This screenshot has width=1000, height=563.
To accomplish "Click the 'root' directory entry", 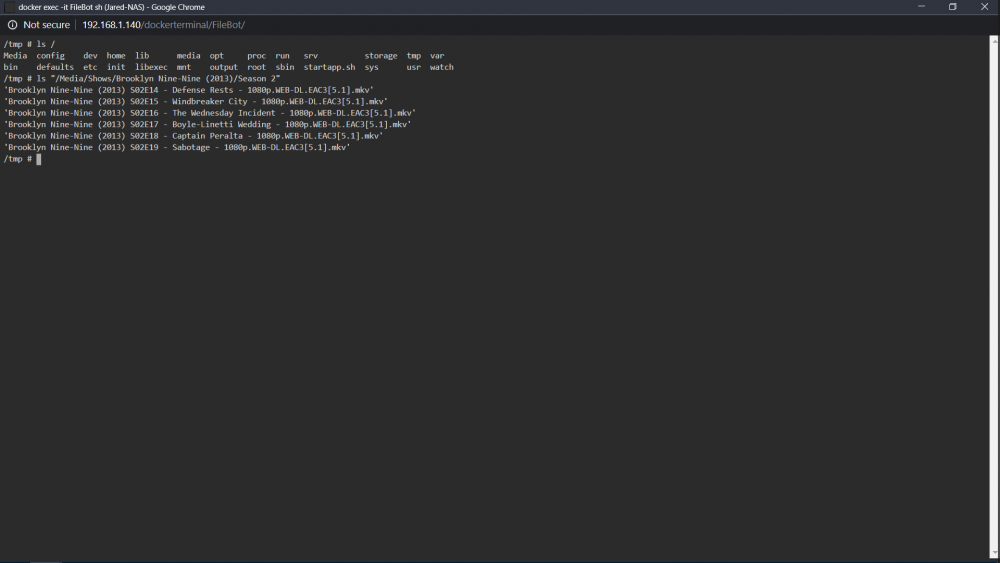I will click(256, 67).
